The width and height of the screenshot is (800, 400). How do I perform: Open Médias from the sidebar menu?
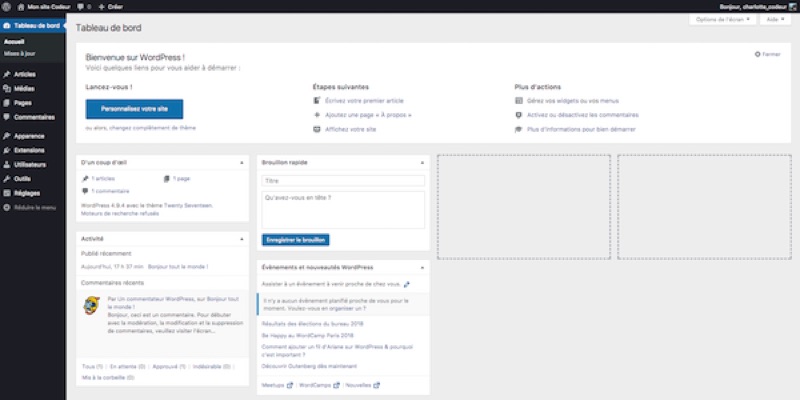pyautogui.click(x=25, y=89)
